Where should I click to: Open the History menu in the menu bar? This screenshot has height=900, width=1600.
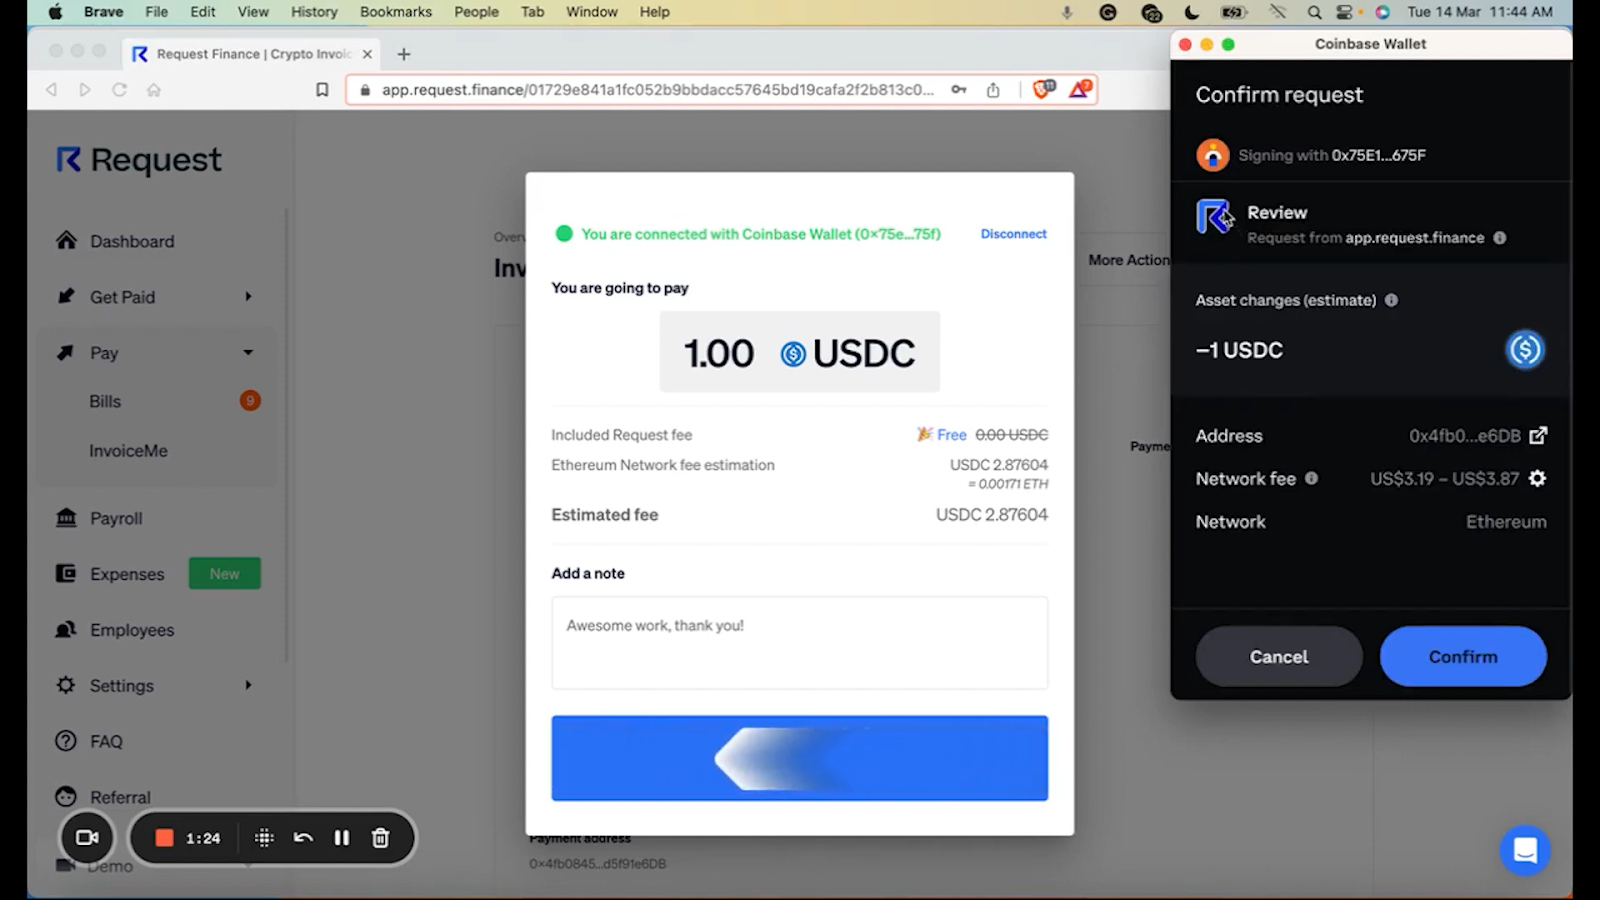pyautogui.click(x=313, y=11)
